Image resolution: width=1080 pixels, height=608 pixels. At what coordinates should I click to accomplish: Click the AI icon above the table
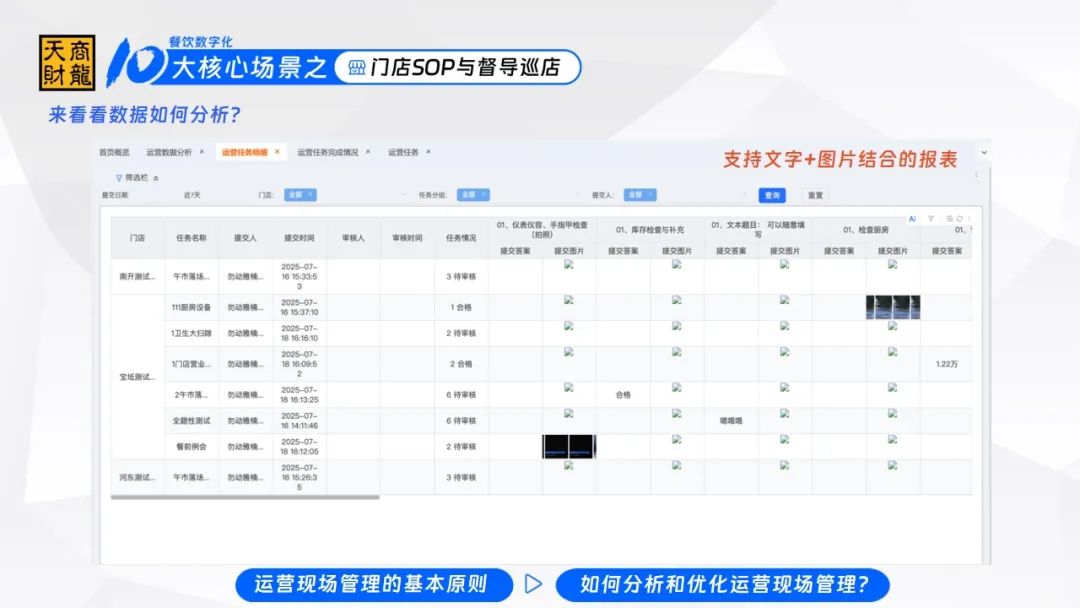coord(912,218)
